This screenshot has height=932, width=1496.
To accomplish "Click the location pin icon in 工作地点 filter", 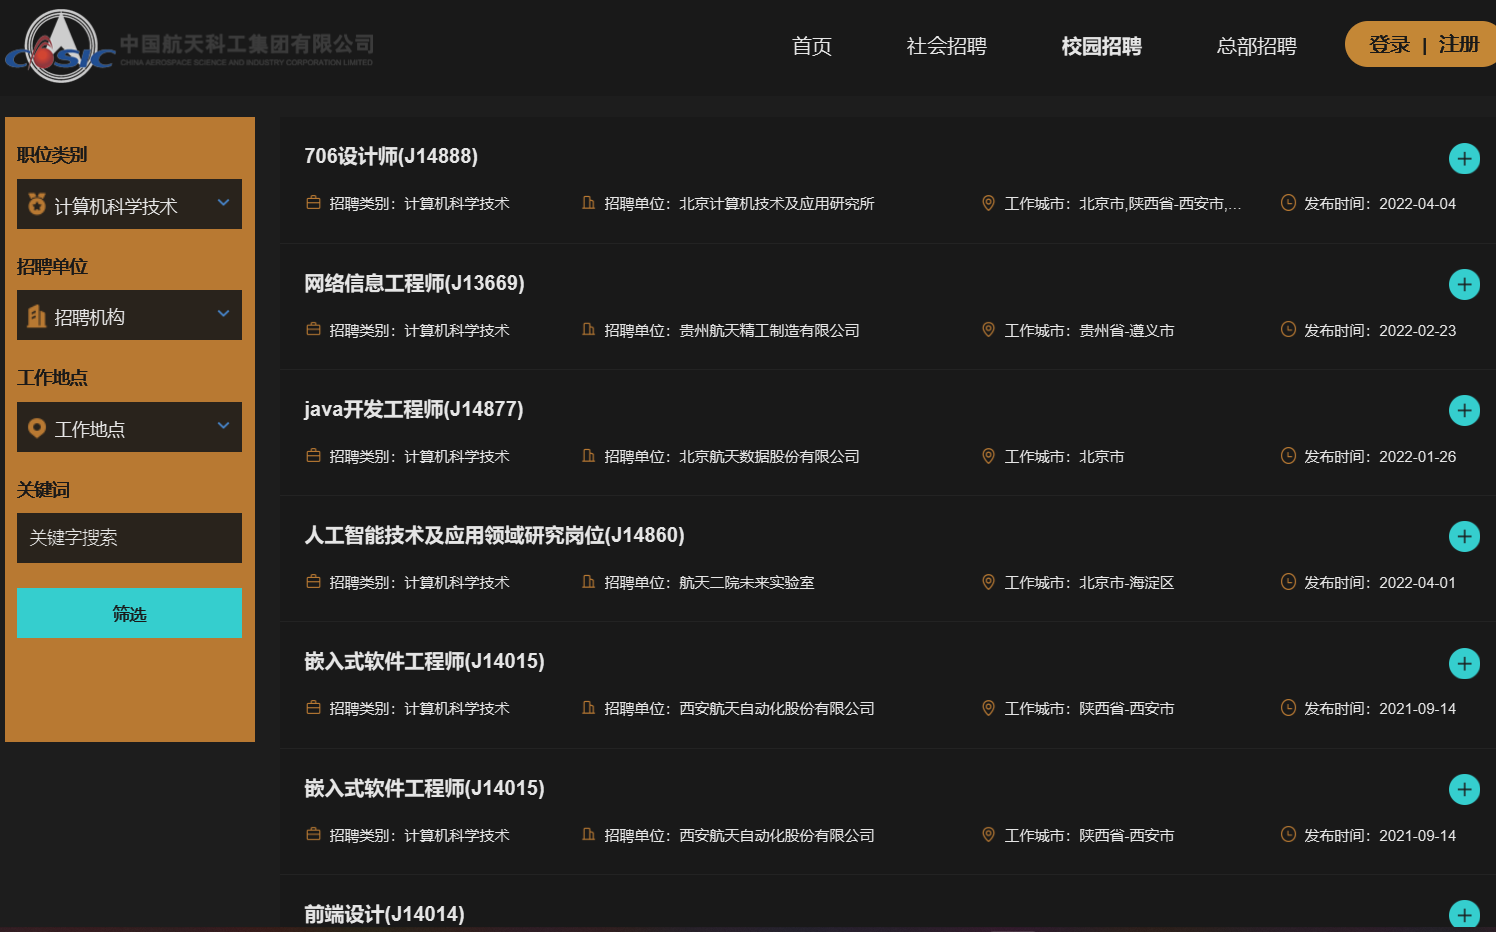I will [37, 428].
